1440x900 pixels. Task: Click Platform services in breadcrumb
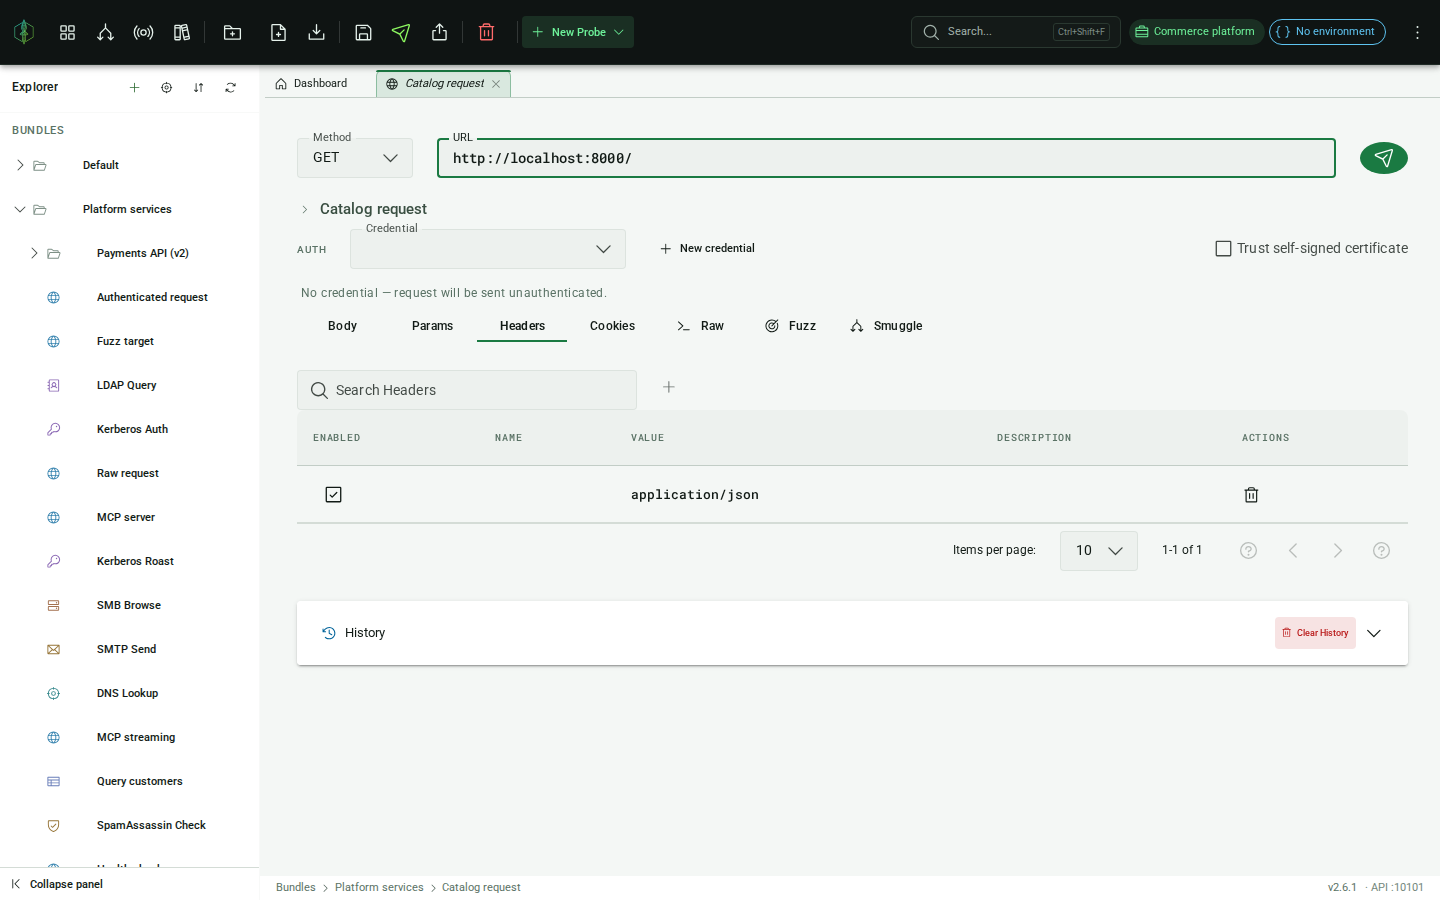[379, 887]
